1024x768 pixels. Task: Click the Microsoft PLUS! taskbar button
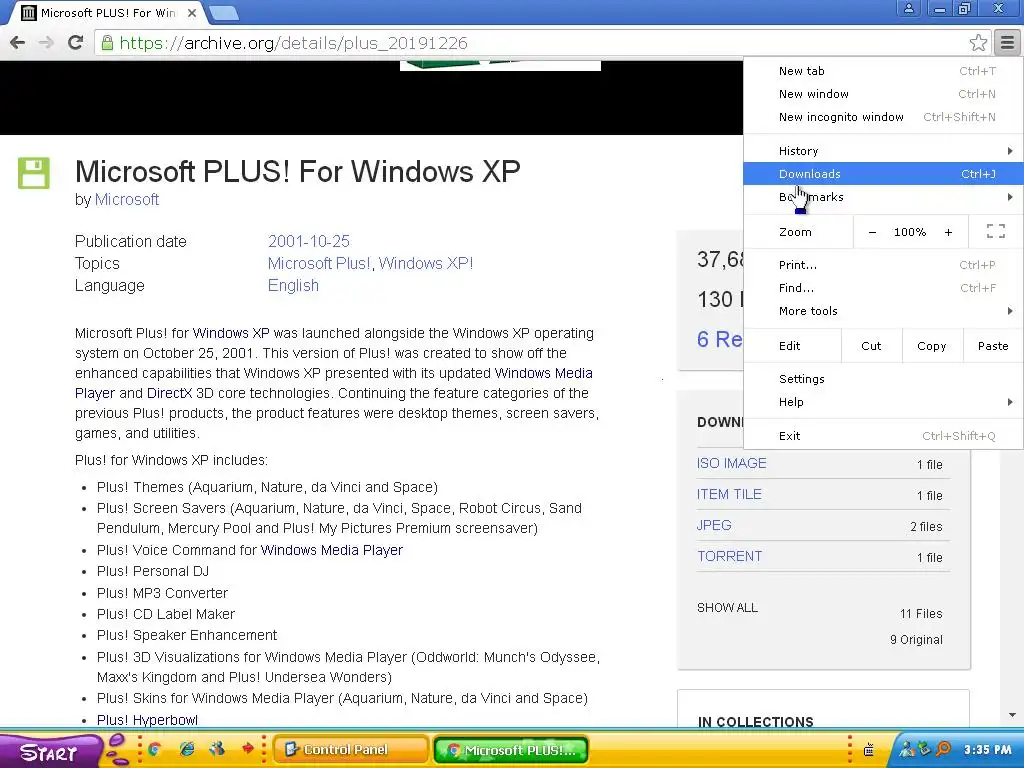[511, 750]
